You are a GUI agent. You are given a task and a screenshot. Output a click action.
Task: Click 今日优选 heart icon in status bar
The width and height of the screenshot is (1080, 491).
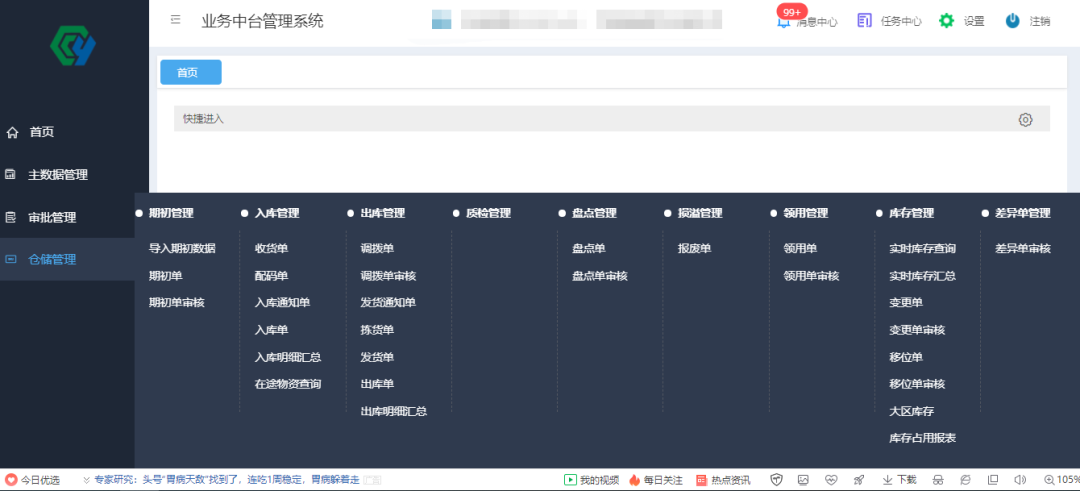(11, 480)
